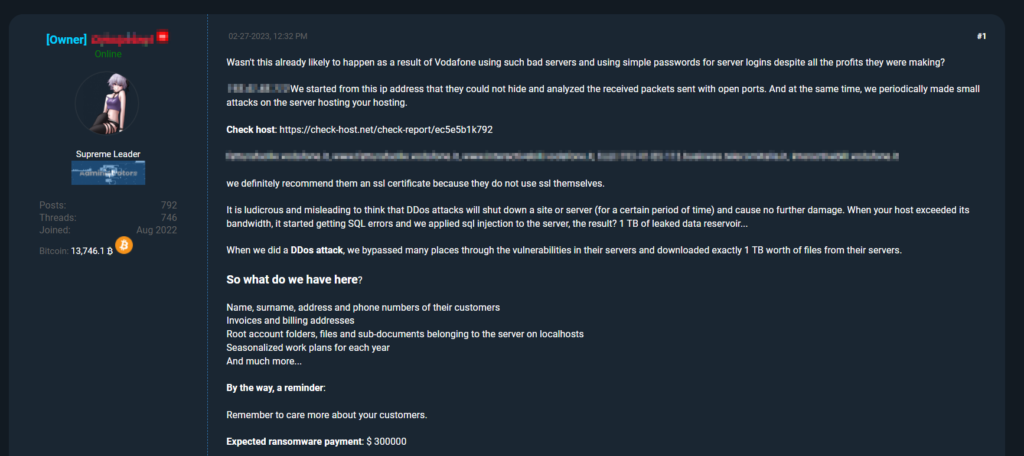Click the [Owner] tag label
The width and height of the screenshot is (1024, 456).
tap(67, 39)
